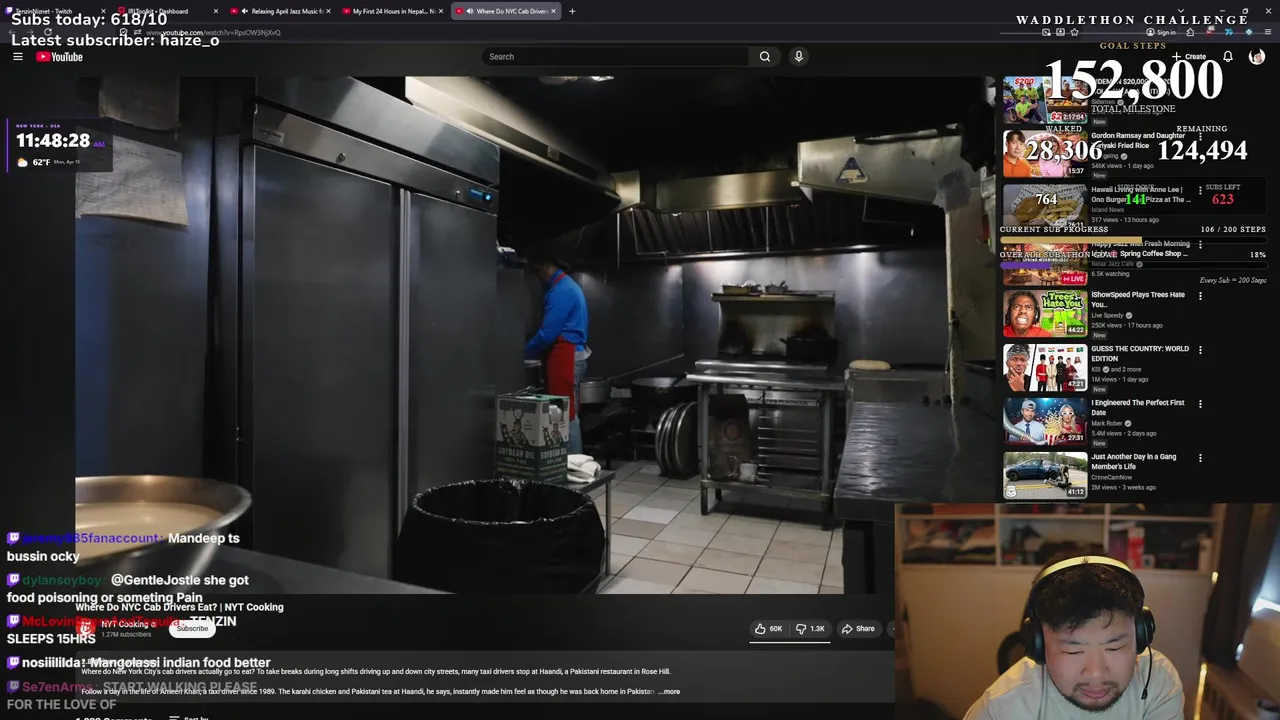Viewport: 1280px width, 720px height.
Task: Click the browser address bar URL
Action: [215, 32]
